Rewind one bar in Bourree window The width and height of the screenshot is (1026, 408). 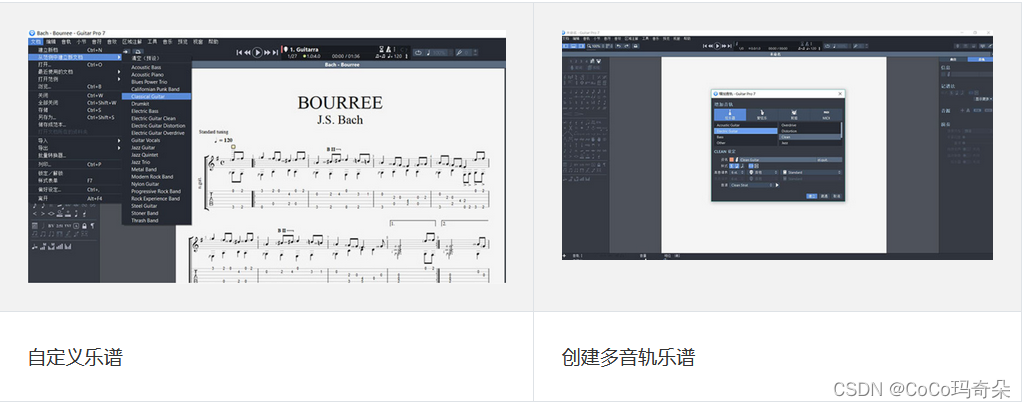point(247,52)
